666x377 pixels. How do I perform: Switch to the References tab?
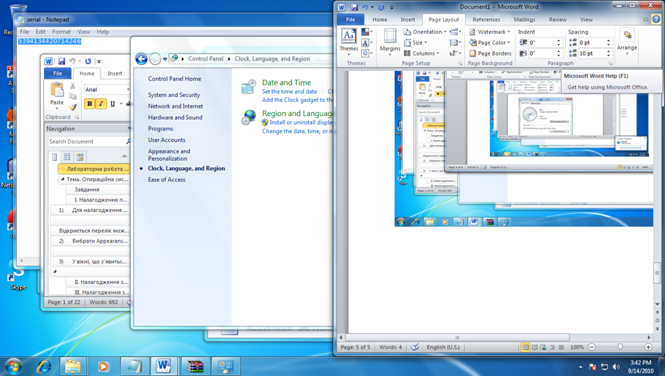pos(486,20)
